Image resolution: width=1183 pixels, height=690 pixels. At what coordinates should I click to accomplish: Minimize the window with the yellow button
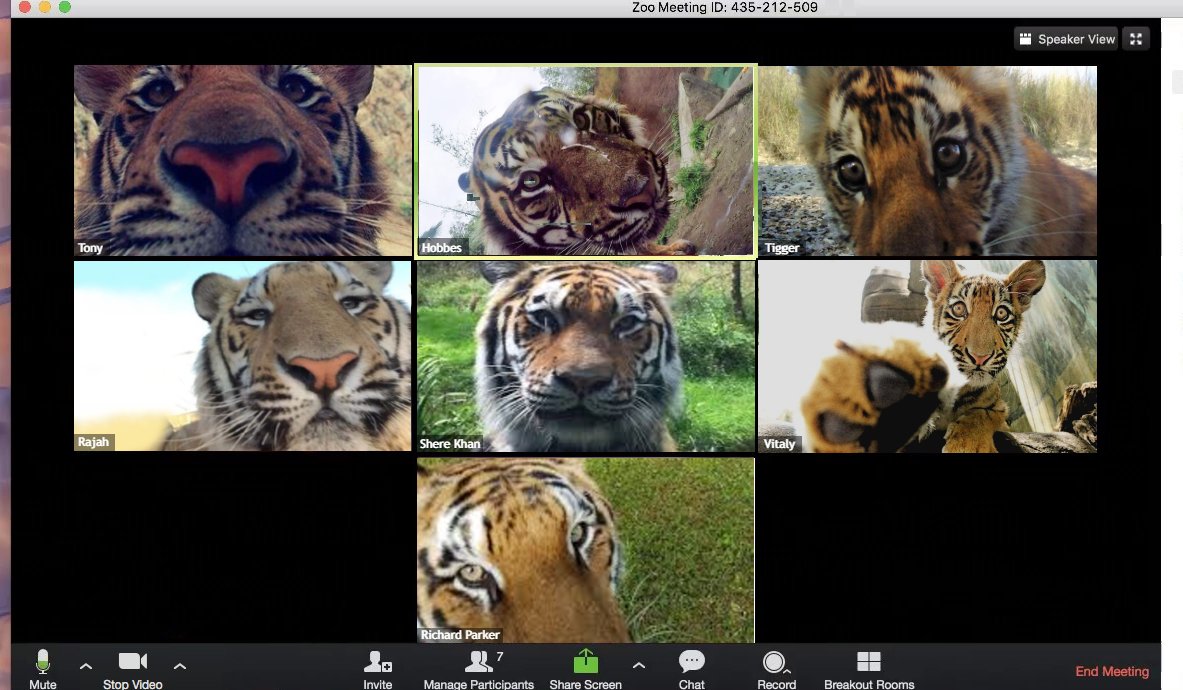click(x=45, y=7)
